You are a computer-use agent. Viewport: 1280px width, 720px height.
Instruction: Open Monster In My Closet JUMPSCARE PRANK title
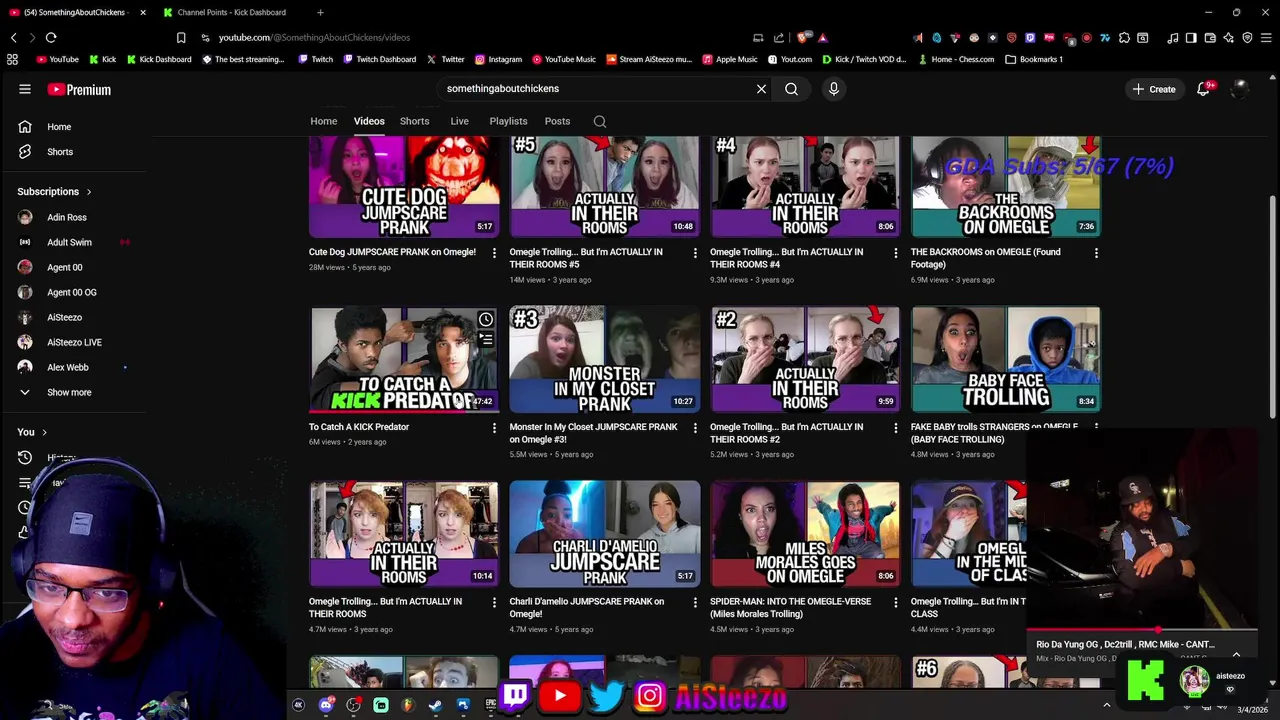click(x=593, y=433)
